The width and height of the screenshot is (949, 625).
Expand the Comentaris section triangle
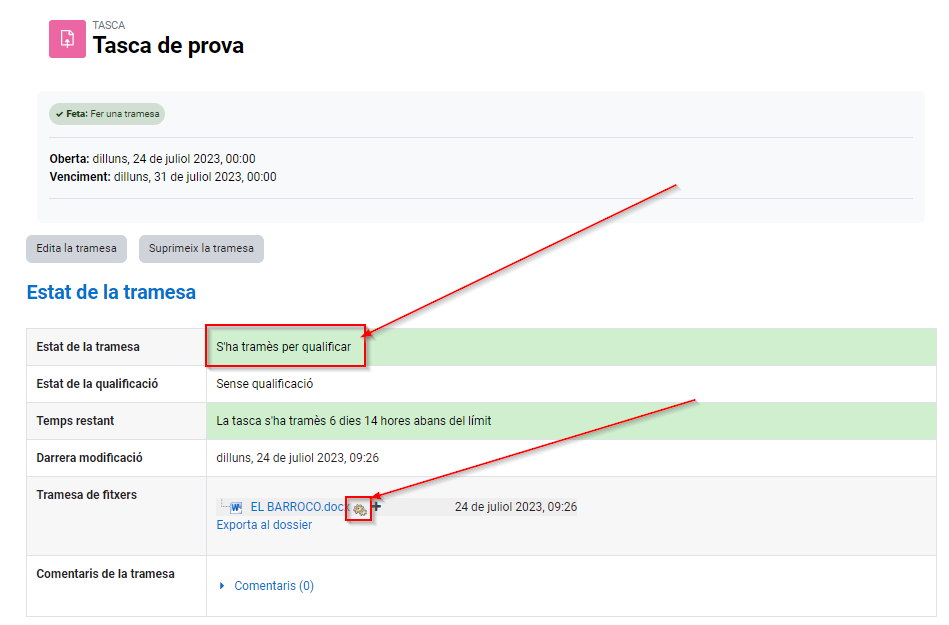point(222,586)
